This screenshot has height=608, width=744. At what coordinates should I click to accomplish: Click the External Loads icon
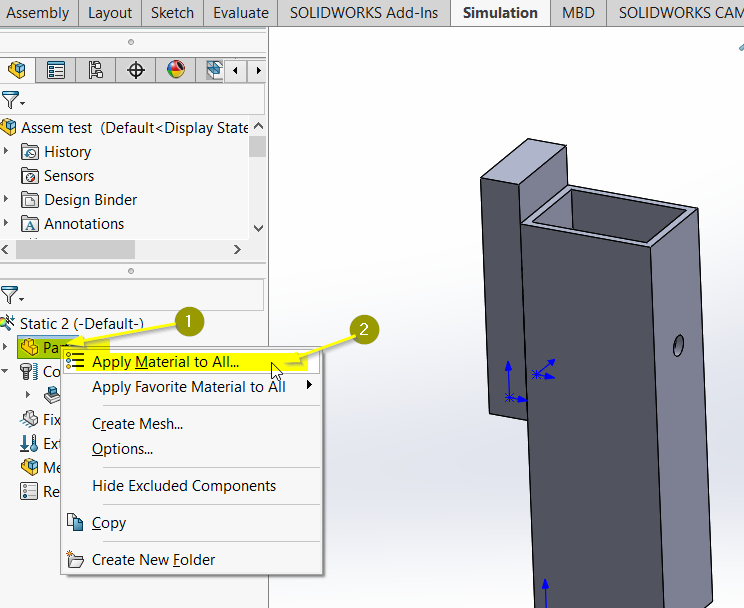tap(29, 443)
